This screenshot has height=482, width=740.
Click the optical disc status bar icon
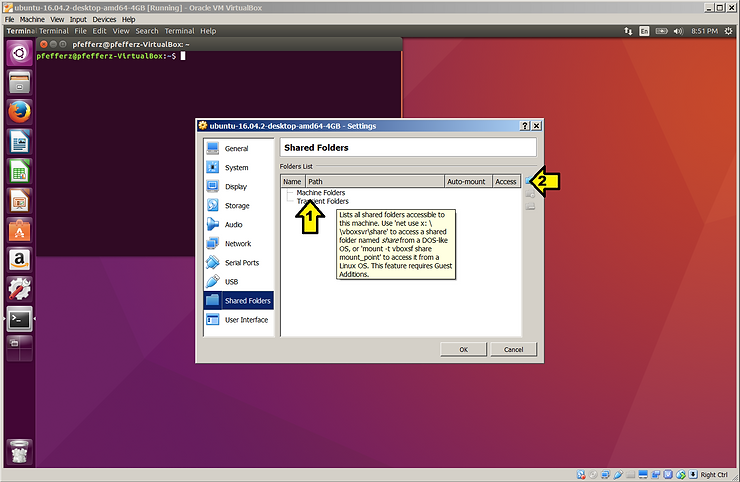click(x=593, y=474)
